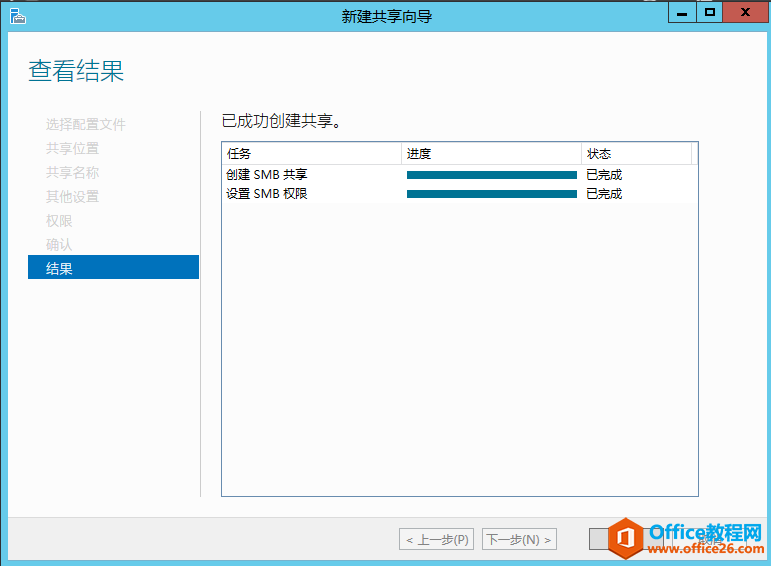Go to the 确认 step
Screen dimensions: 771x566
point(59,244)
